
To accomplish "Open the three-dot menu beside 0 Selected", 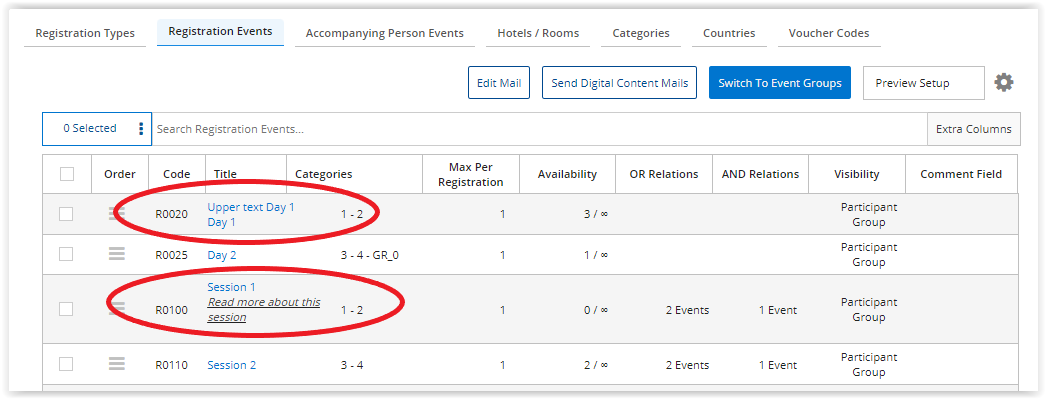I will click(x=141, y=129).
